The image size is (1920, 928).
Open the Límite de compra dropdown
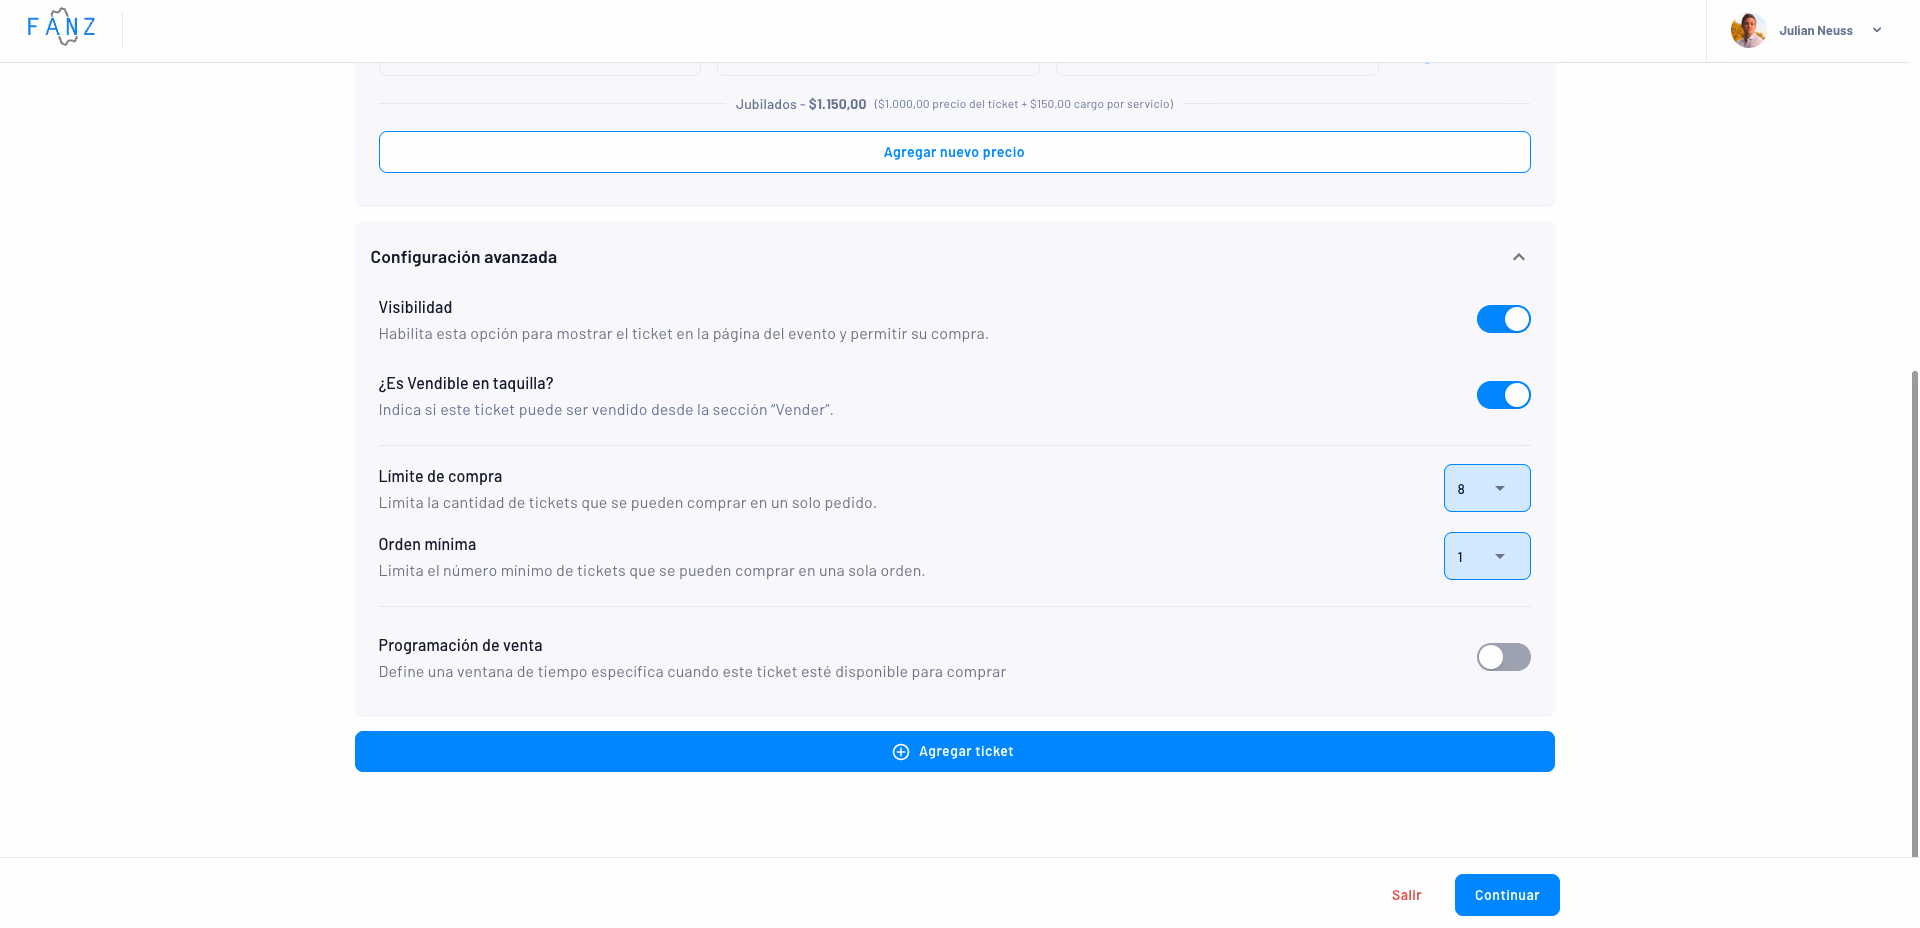1486,488
